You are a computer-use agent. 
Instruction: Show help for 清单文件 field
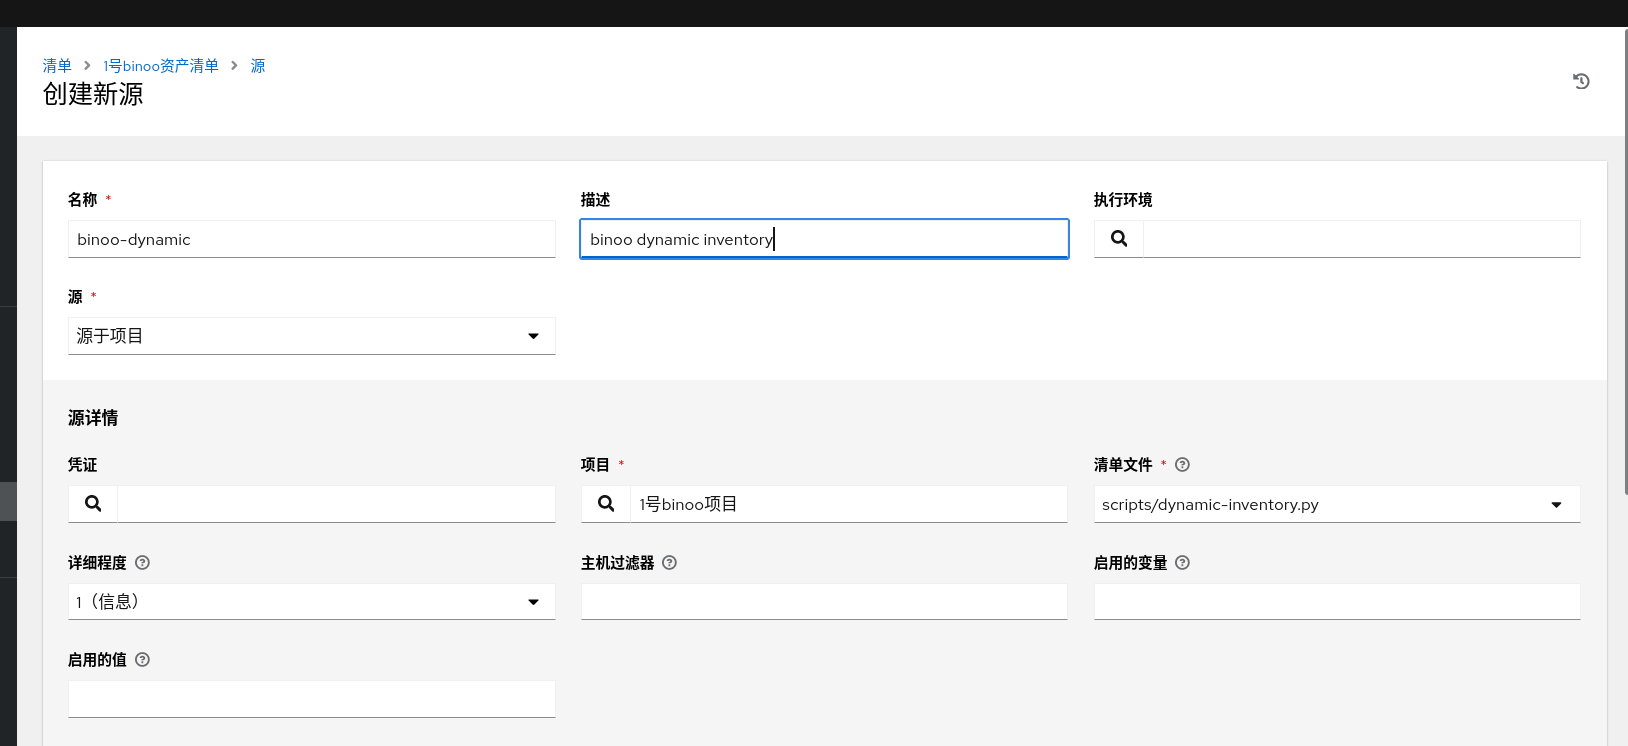1182,464
